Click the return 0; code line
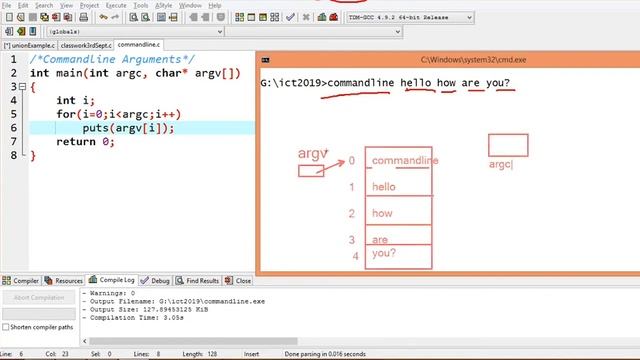The height and width of the screenshot is (360, 640). 85,142
